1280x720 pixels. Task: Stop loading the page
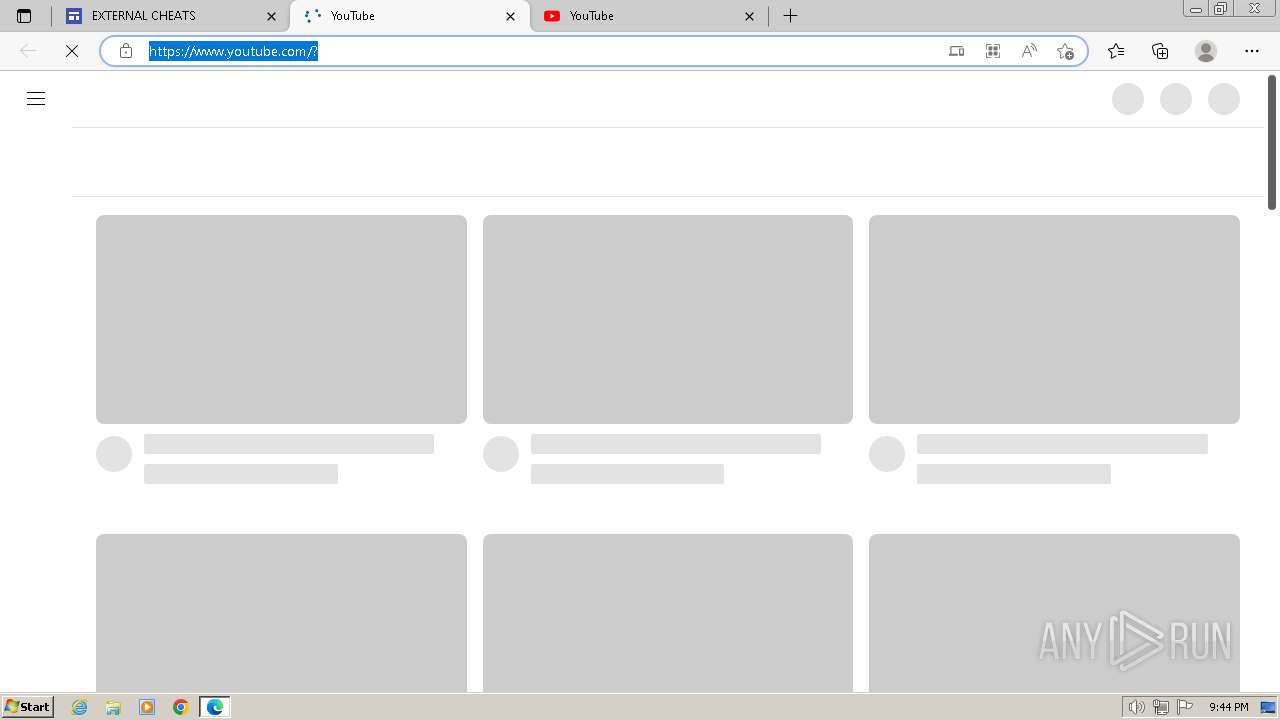tap(72, 51)
